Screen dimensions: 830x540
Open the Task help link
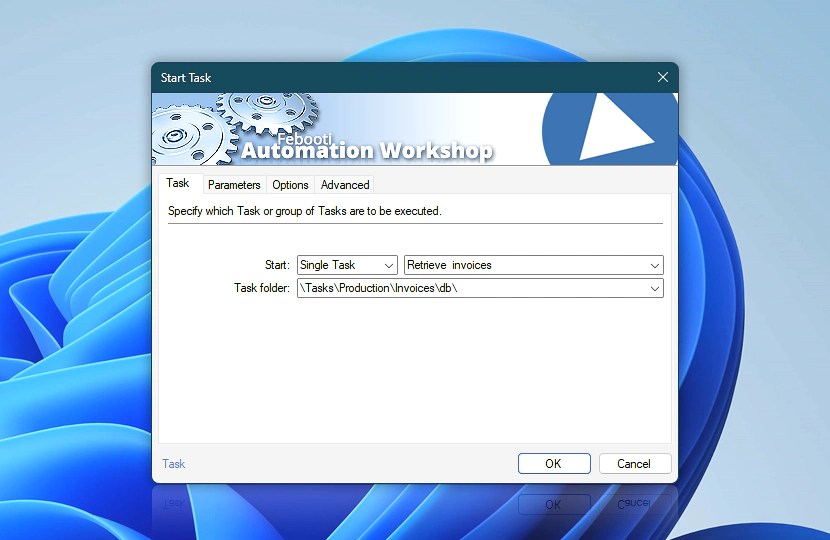coord(174,464)
